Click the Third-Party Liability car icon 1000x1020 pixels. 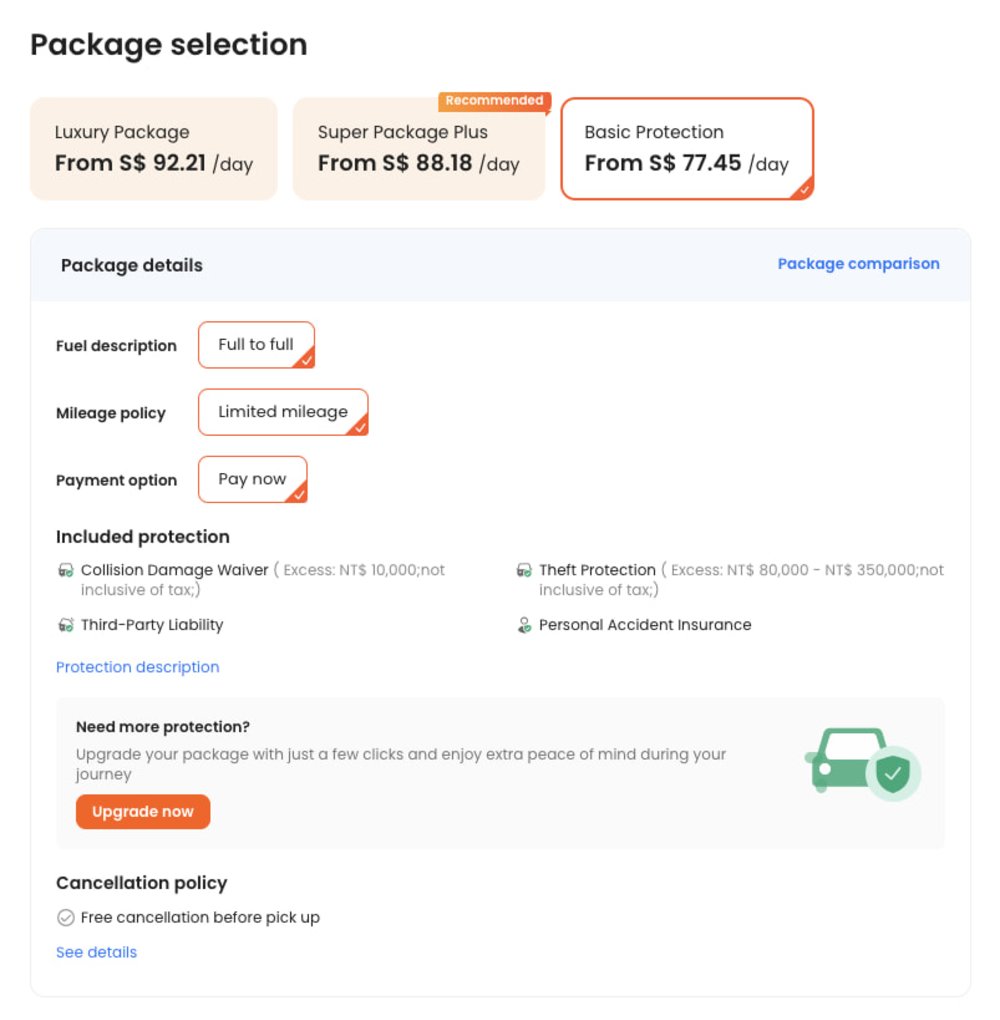pyautogui.click(x=66, y=625)
